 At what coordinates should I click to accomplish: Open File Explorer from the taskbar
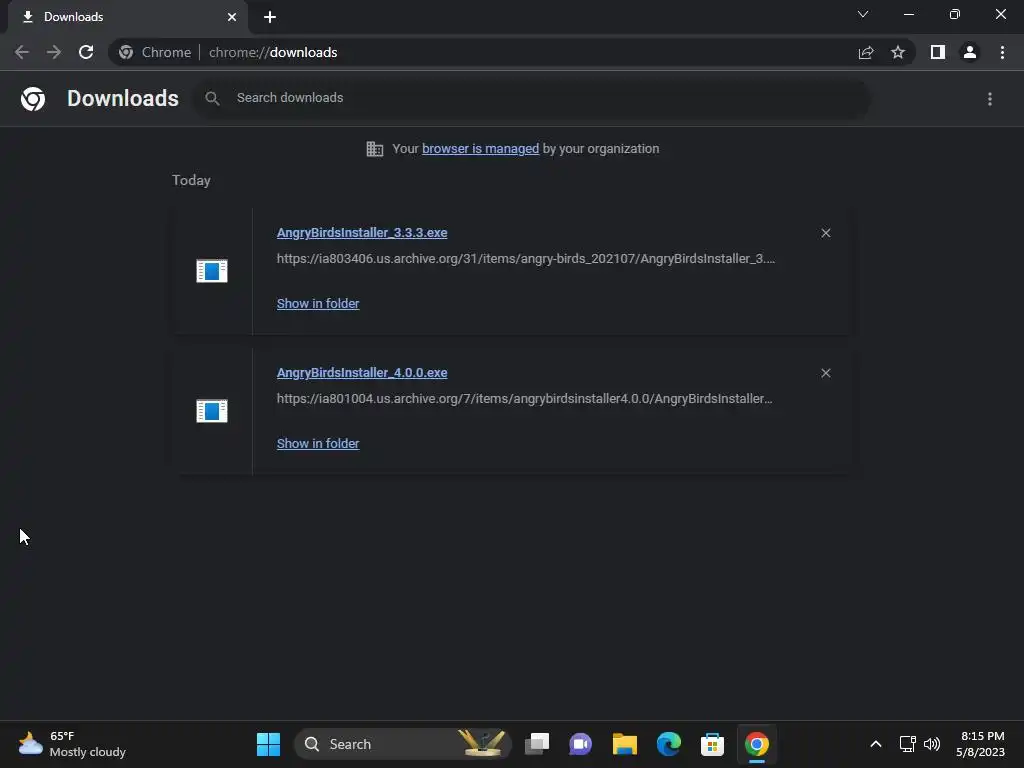tap(625, 744)
